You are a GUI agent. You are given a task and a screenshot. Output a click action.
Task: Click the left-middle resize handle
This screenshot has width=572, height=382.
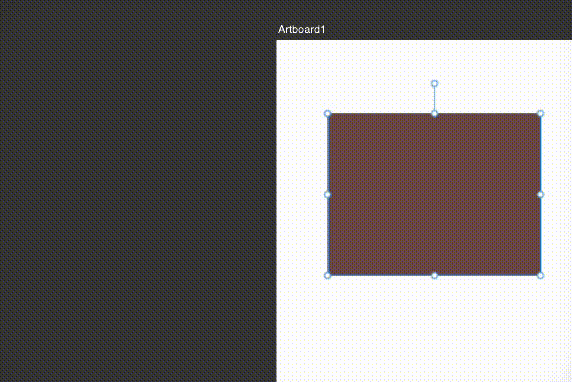click(328, 194)
